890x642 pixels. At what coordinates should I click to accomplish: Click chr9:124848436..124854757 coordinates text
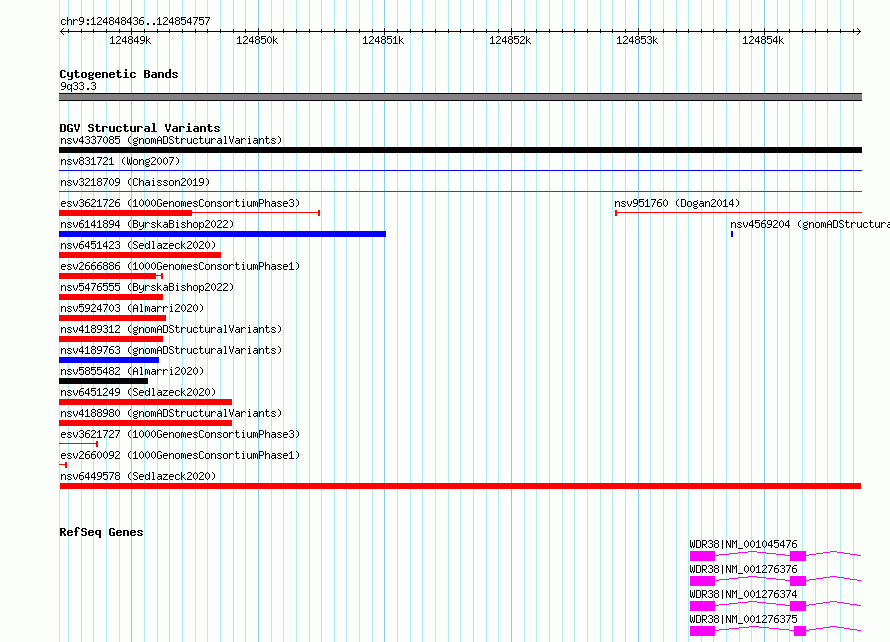[135, 22]
